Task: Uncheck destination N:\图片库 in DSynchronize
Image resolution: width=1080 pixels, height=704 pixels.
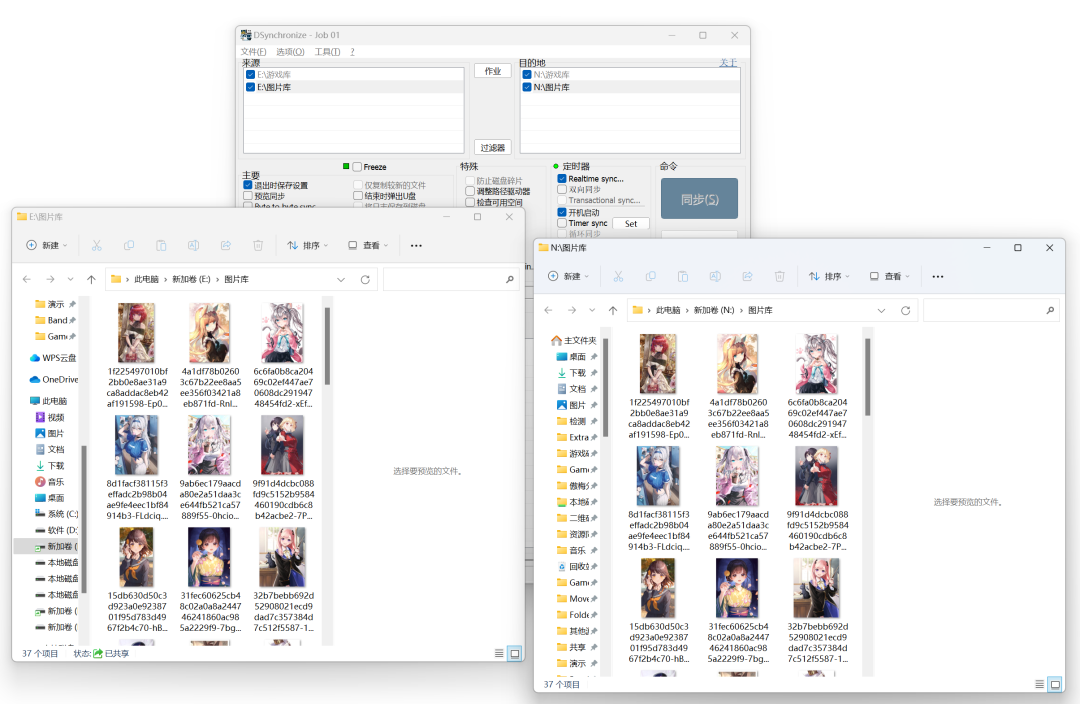Action: click(527, 87)
